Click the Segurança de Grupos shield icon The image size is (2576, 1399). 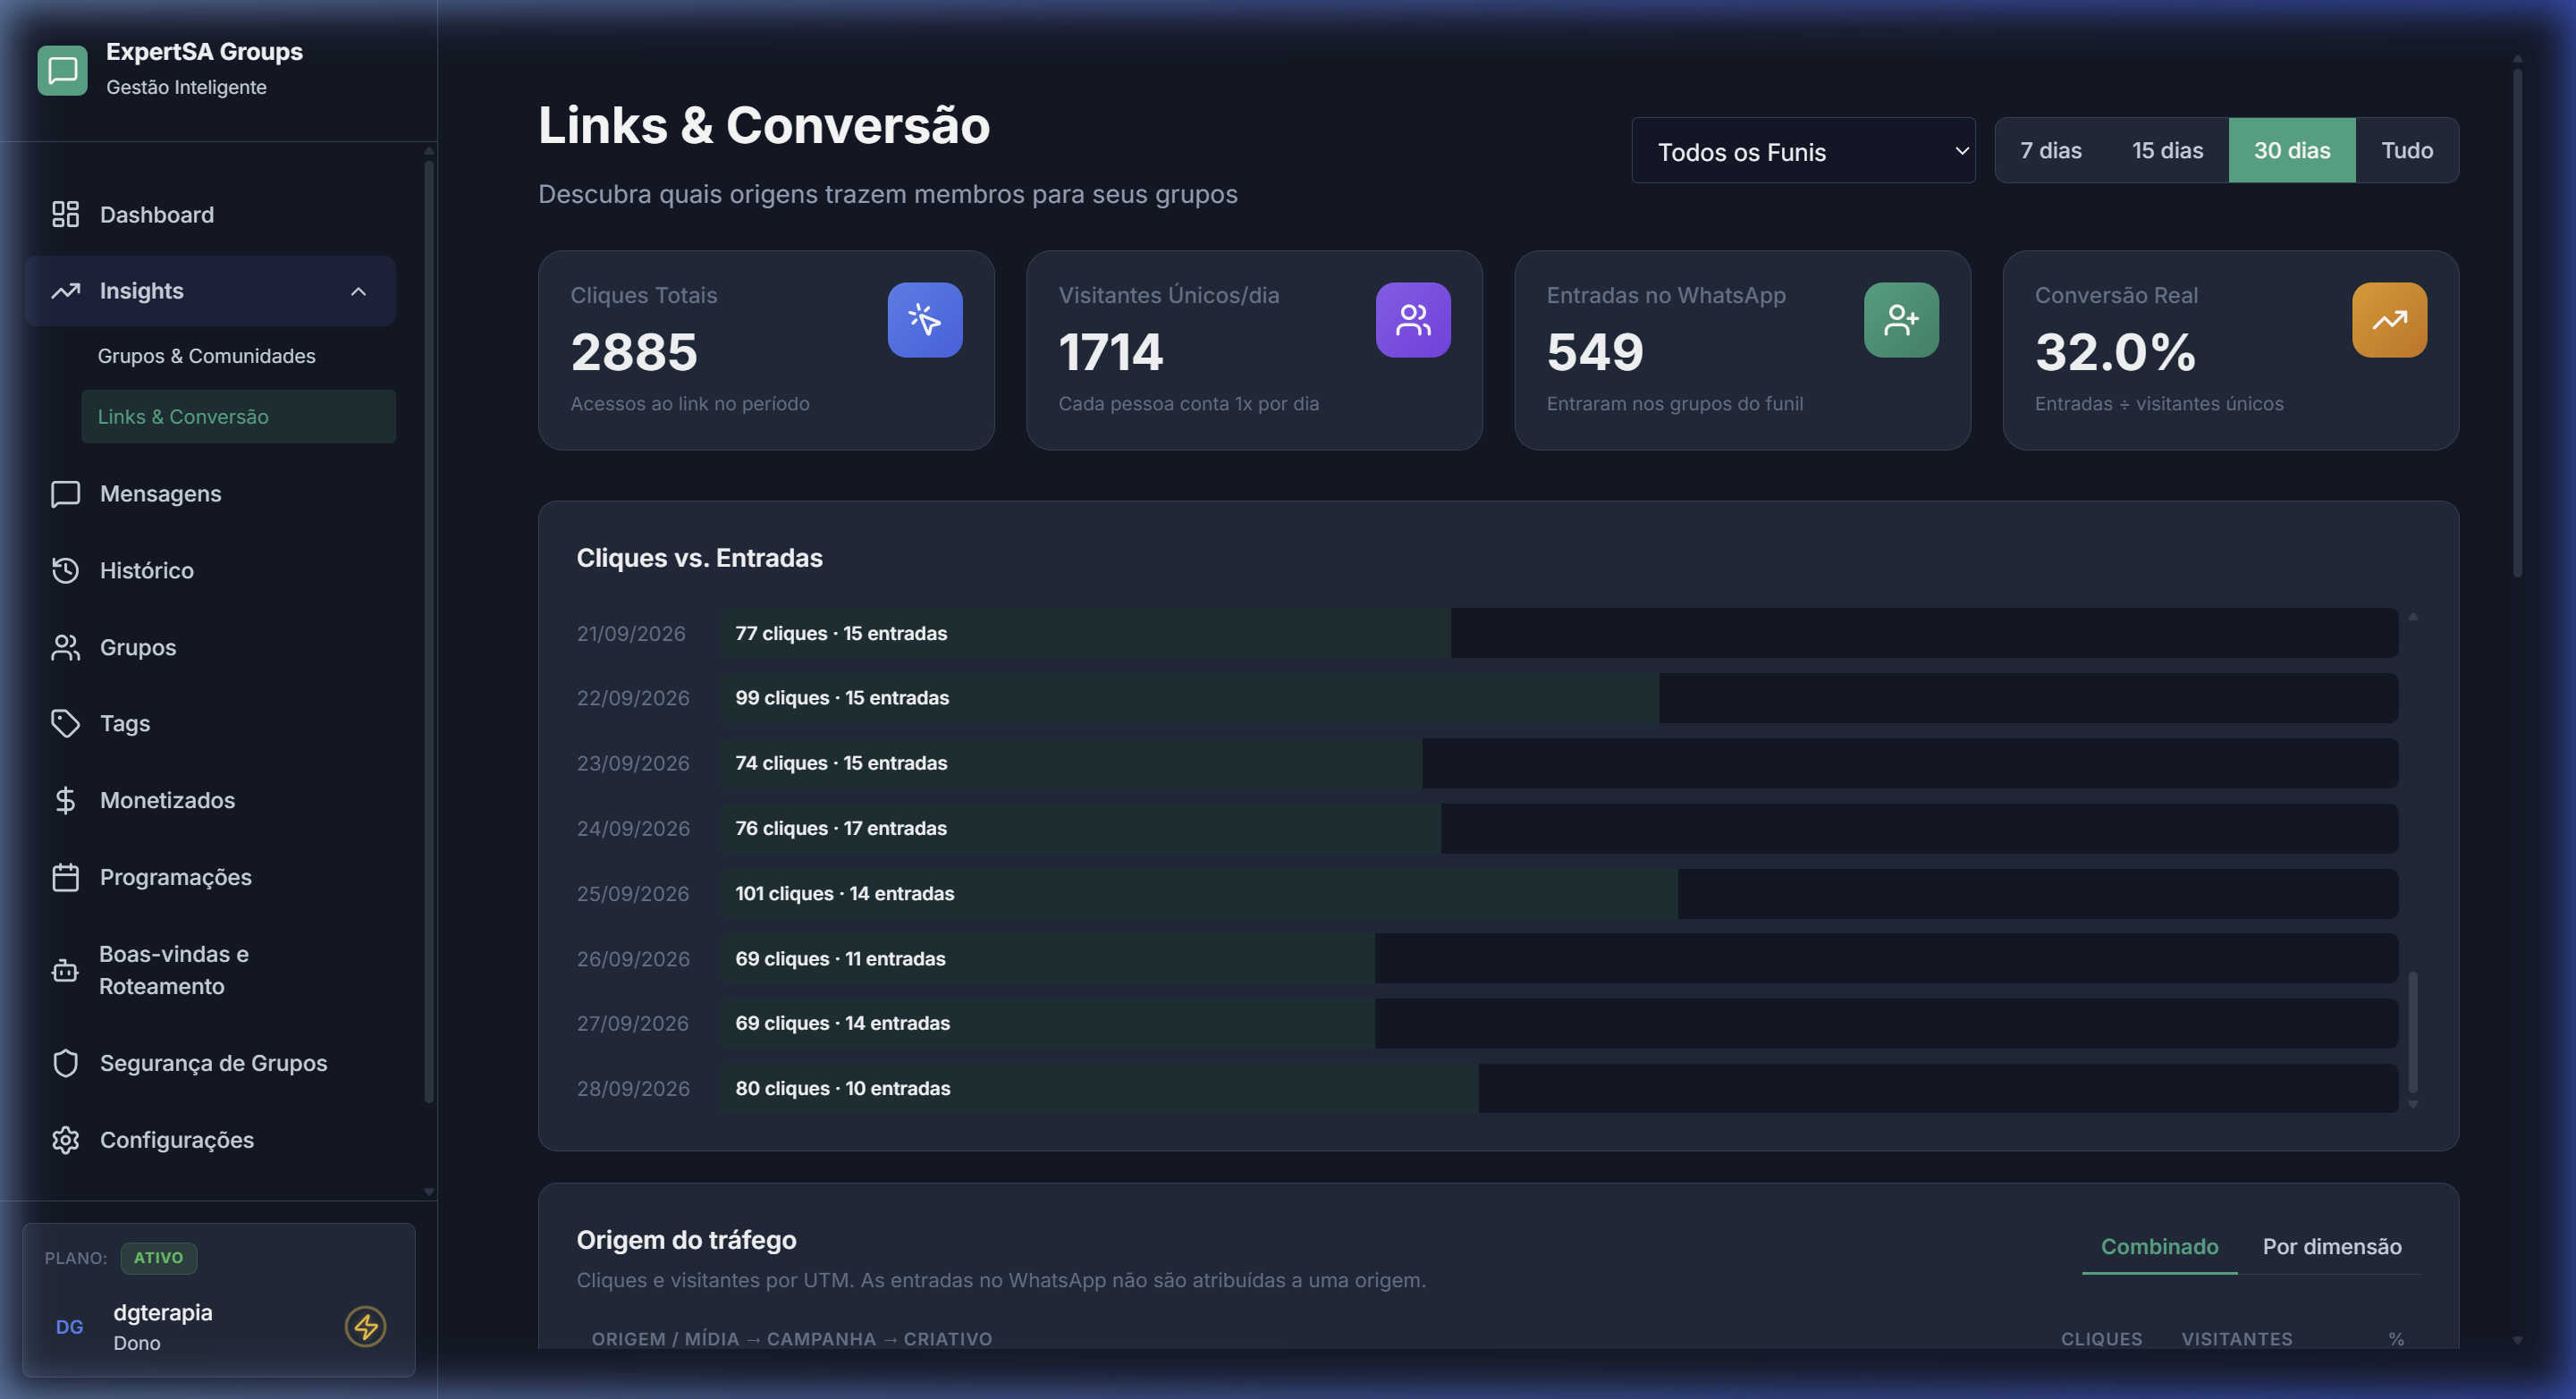65,1063
